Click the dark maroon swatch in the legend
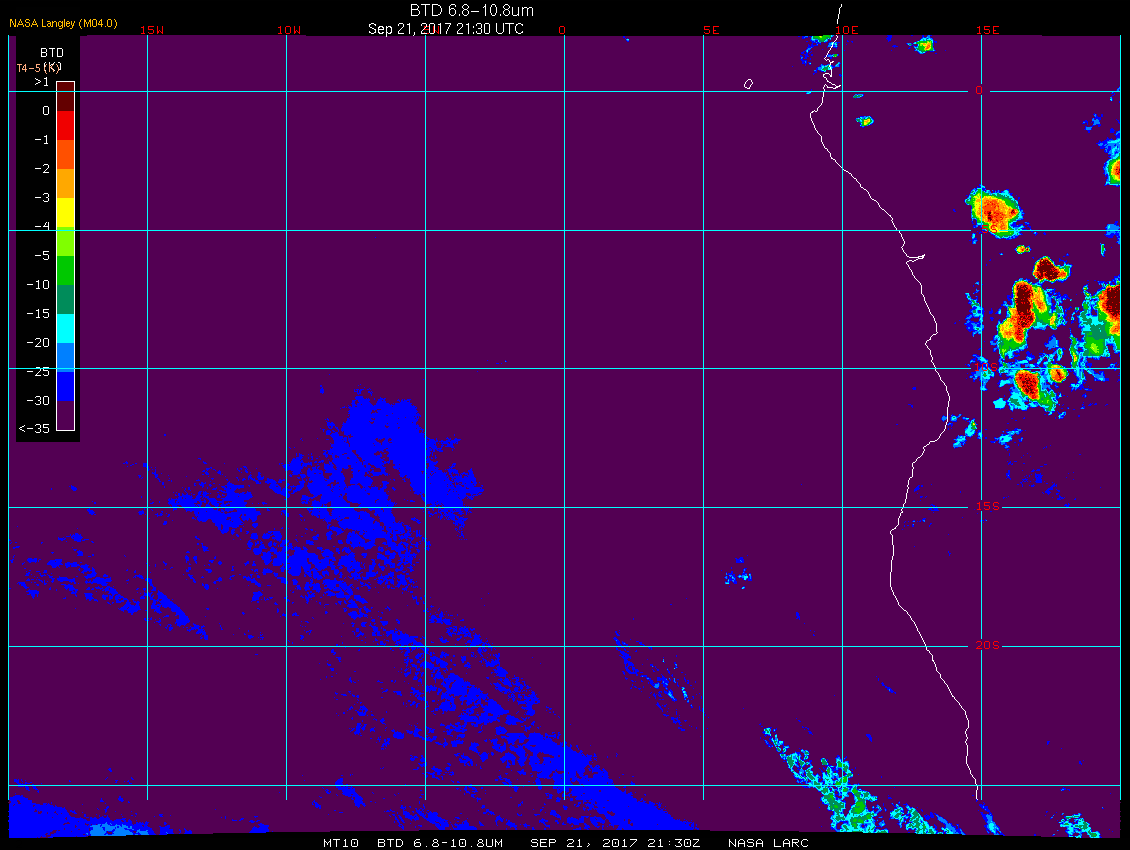This screenshot has height=850, width=1130. click(66, 97)
